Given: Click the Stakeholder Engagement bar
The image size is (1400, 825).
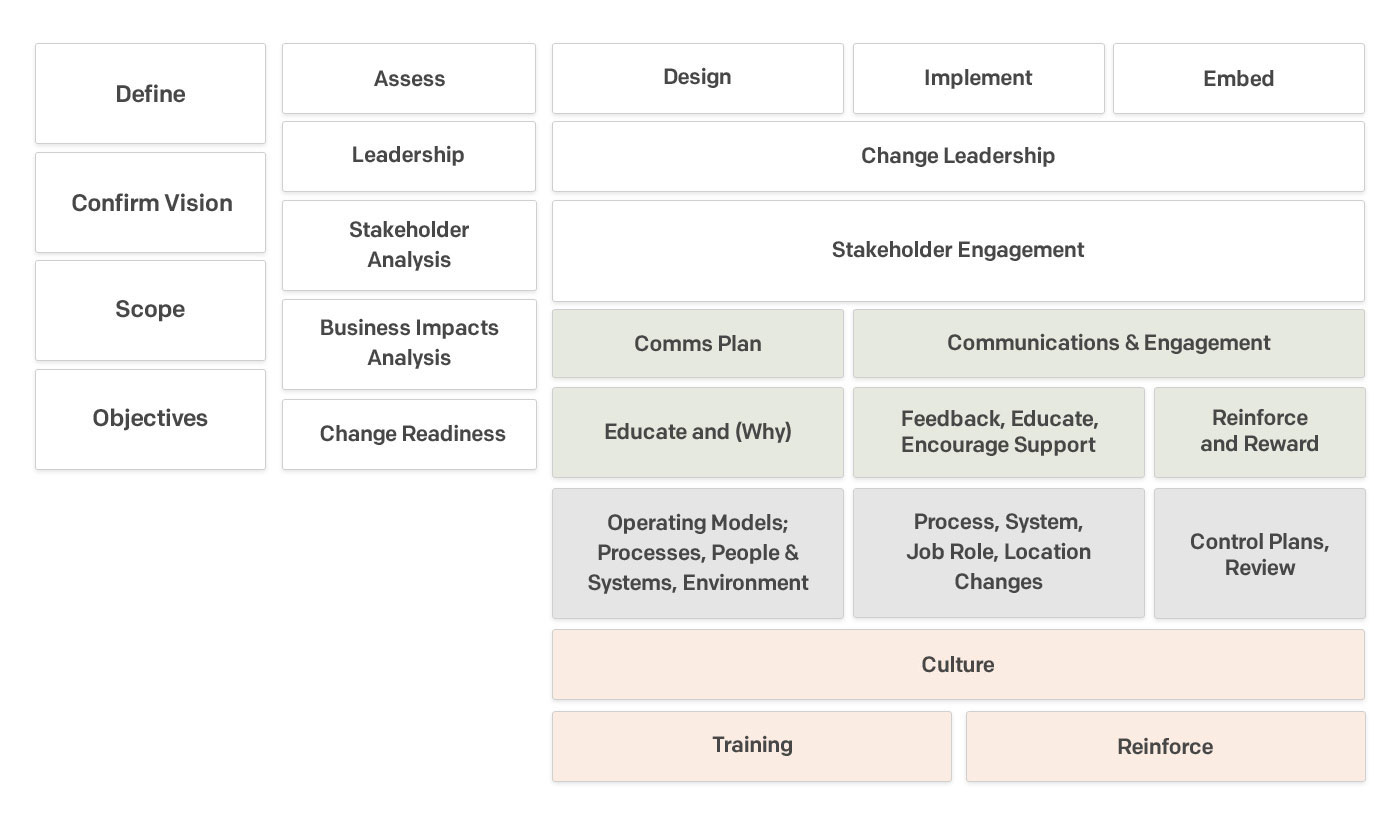Looking at the screenshot, I should [x=957, y=250].
